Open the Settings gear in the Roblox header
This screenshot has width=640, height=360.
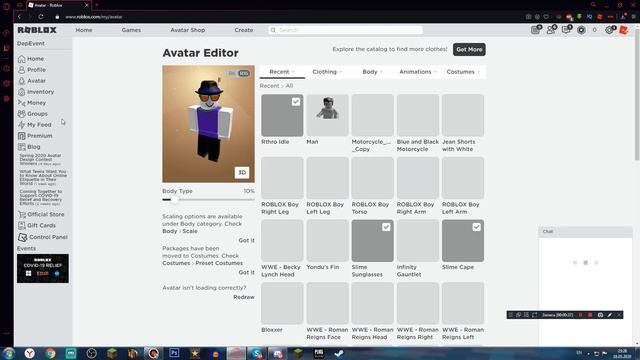(x=609, y=30)
